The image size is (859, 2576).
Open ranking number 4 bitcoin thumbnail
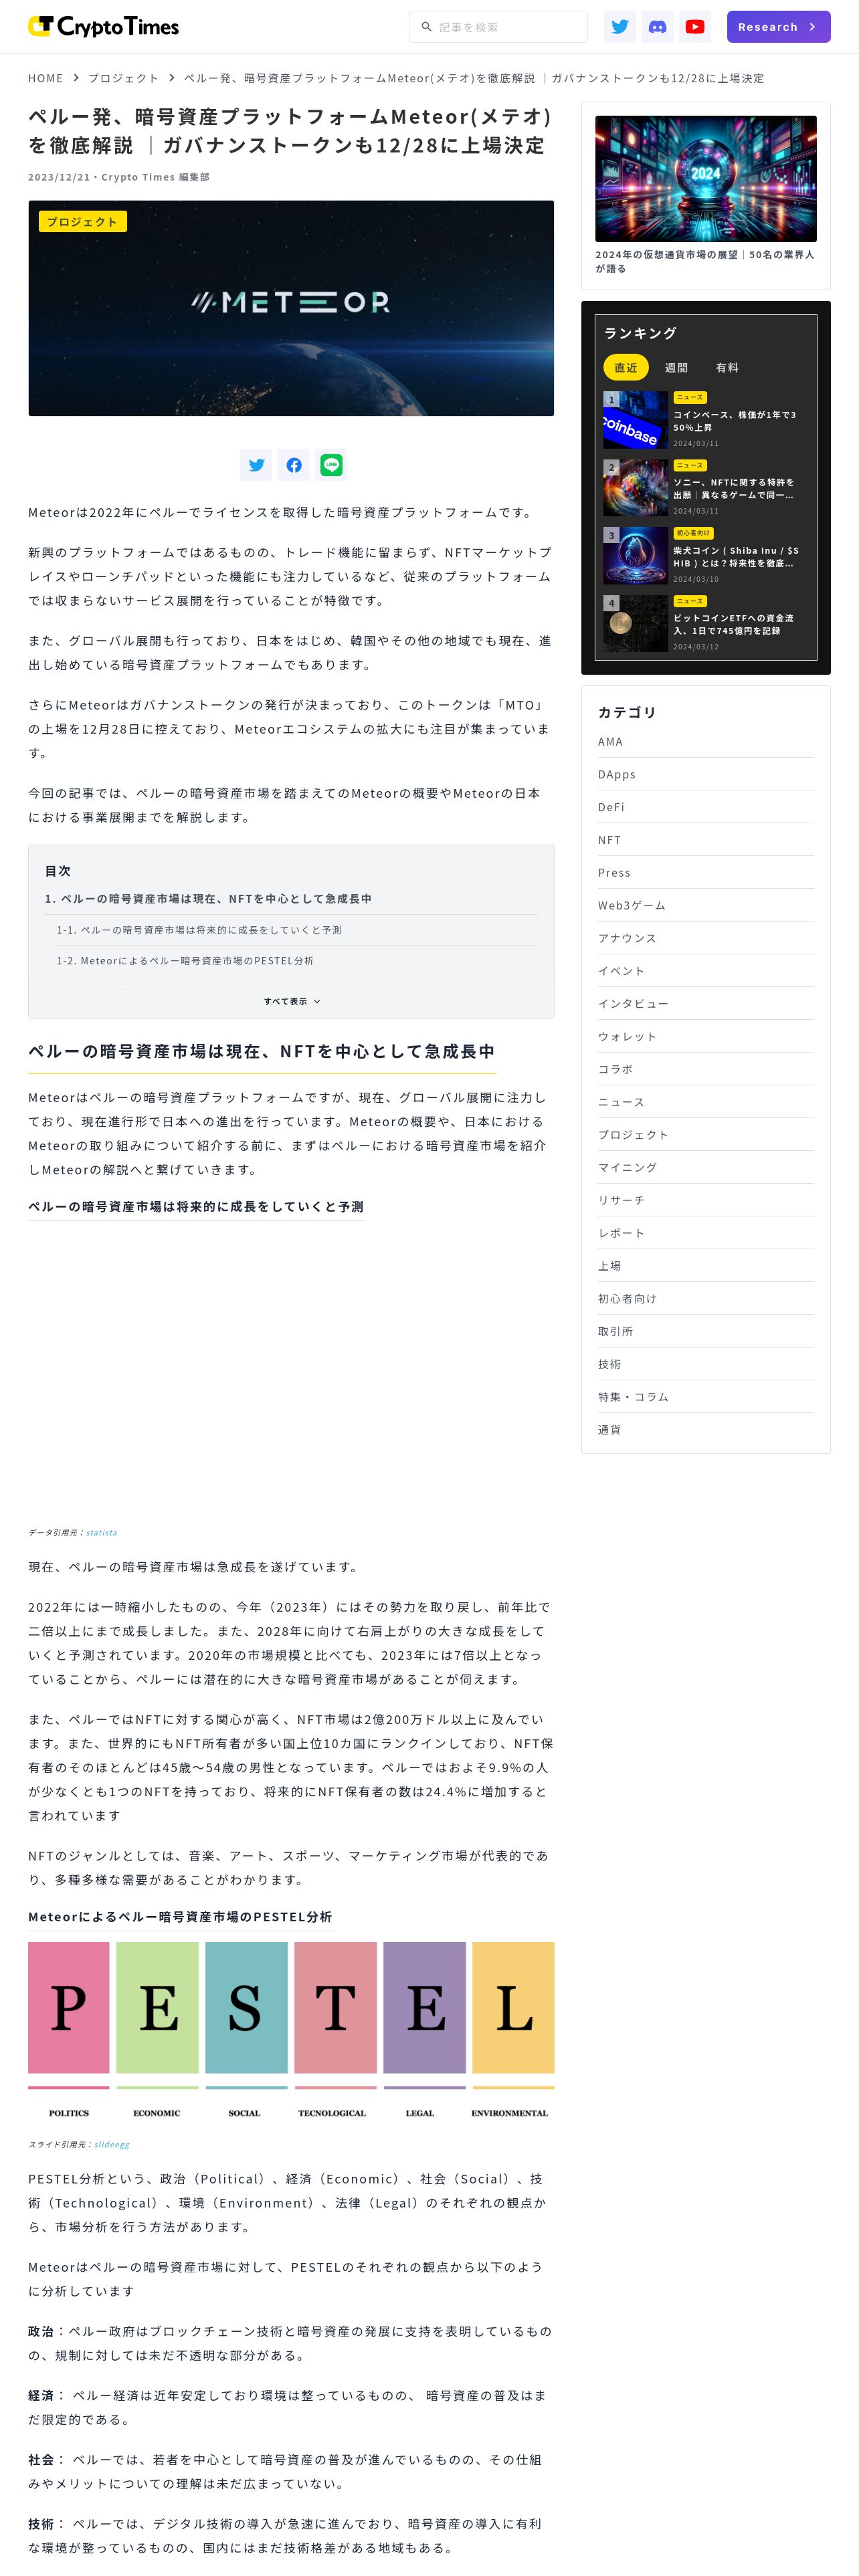click(635, 624)
